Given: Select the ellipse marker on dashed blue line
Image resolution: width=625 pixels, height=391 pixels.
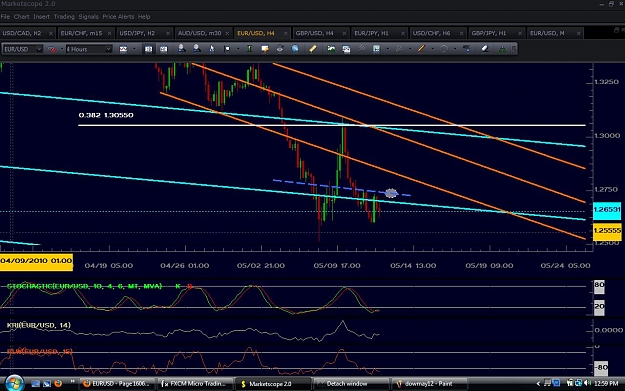Looking at the screenshot, I should pos(391,193).
